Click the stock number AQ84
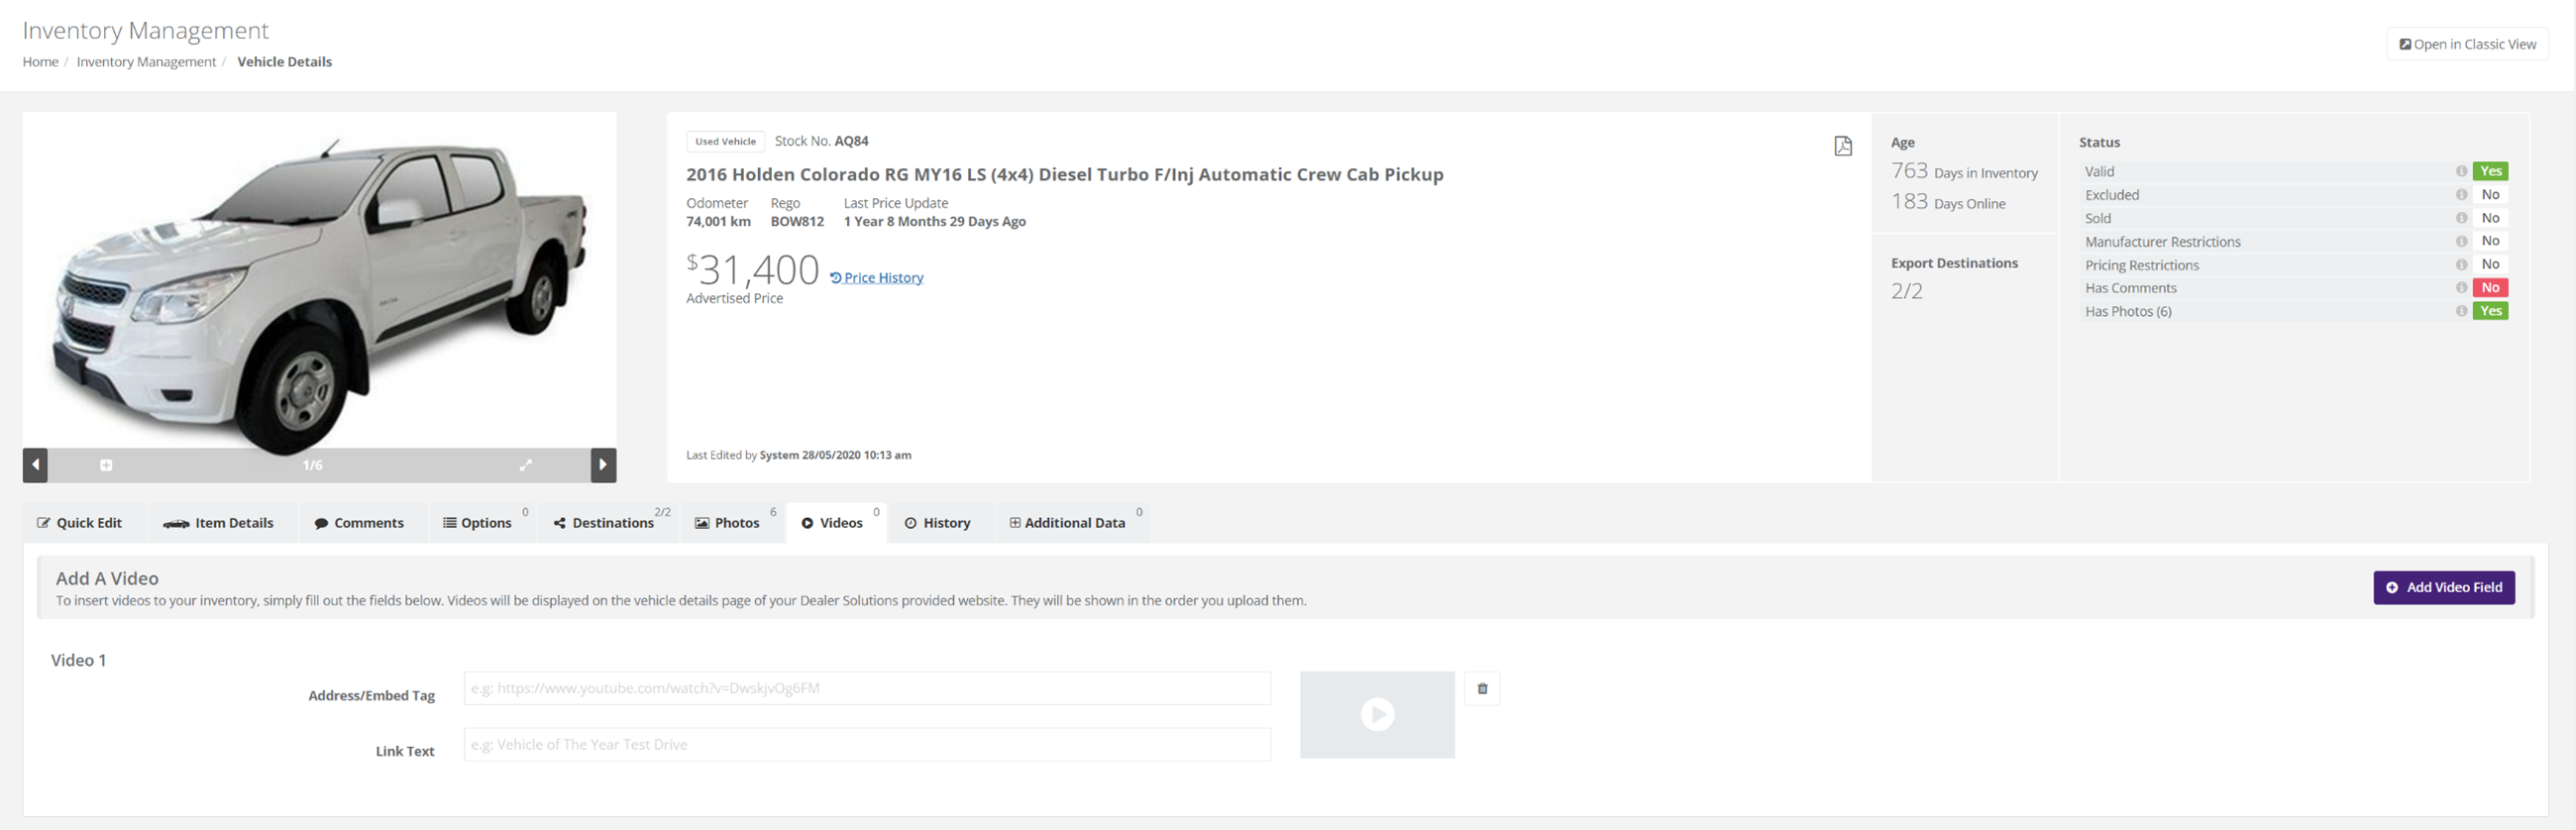The height and width of the screenshot is (830, 2576). [x=851, y=141]
